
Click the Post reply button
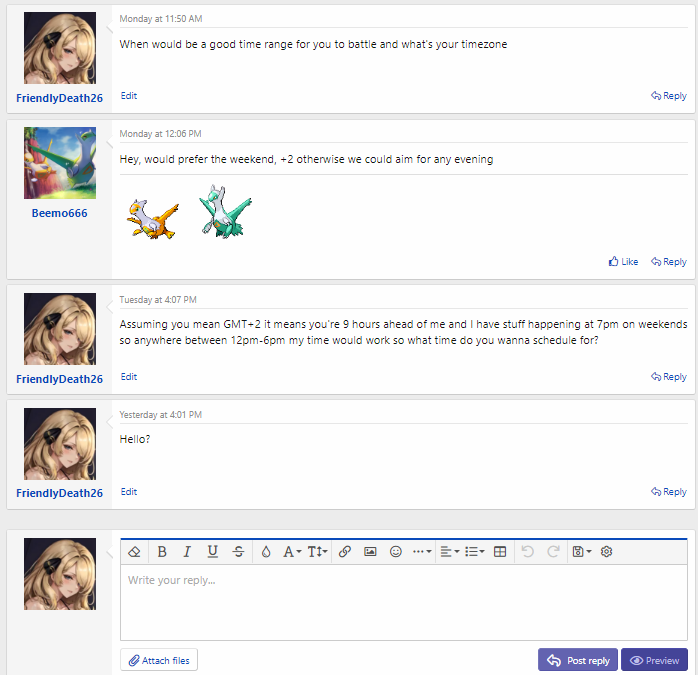coord(578,660)
